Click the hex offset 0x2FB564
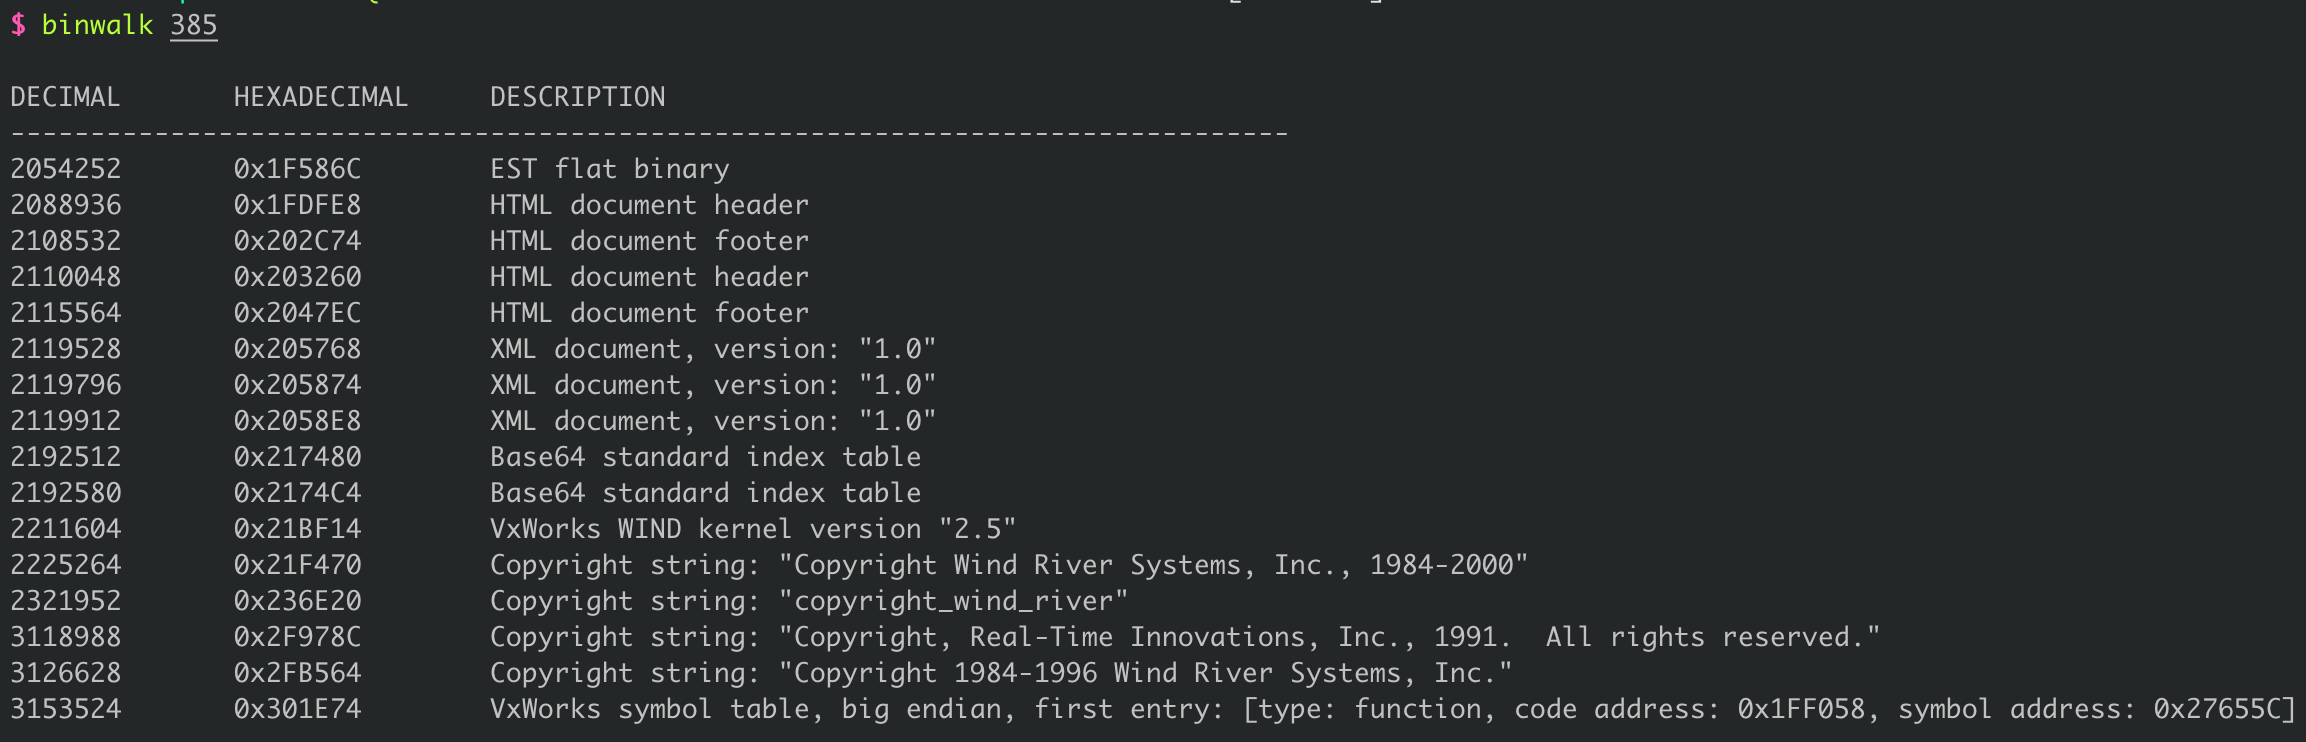This screenshot has height=742, width=2306. point(297,673)
